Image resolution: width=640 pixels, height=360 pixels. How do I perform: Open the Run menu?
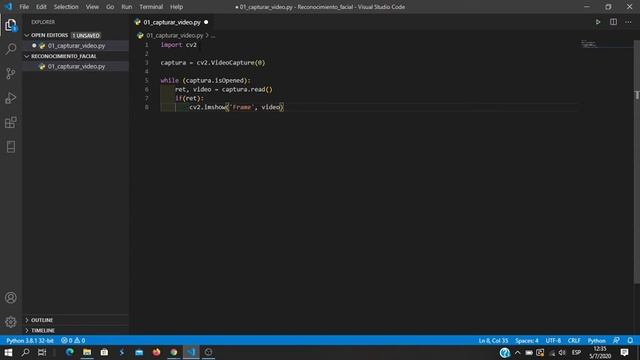pyautogui.click(x=127, y=7)
